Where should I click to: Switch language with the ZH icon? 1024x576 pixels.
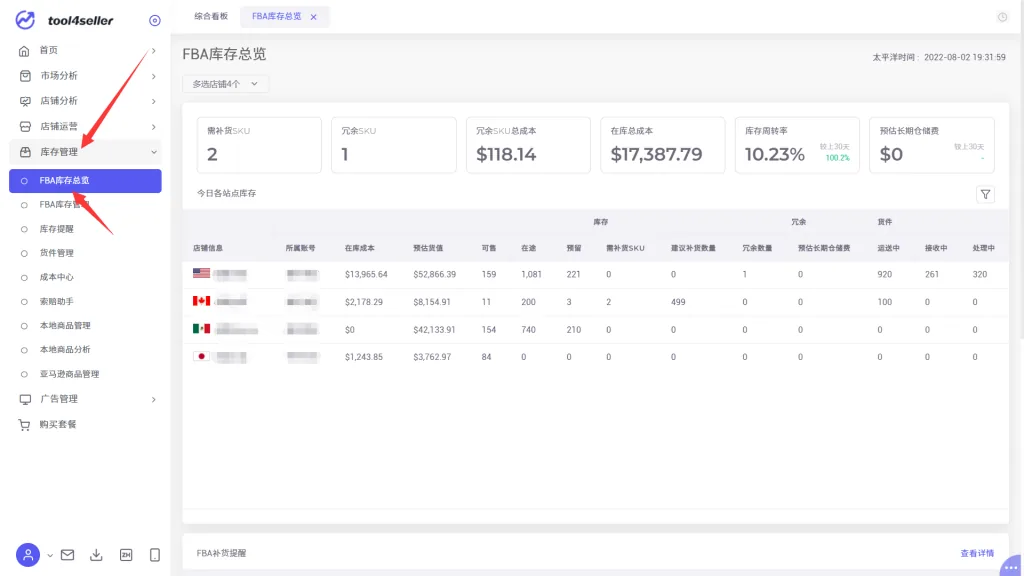tap(126, 555)
